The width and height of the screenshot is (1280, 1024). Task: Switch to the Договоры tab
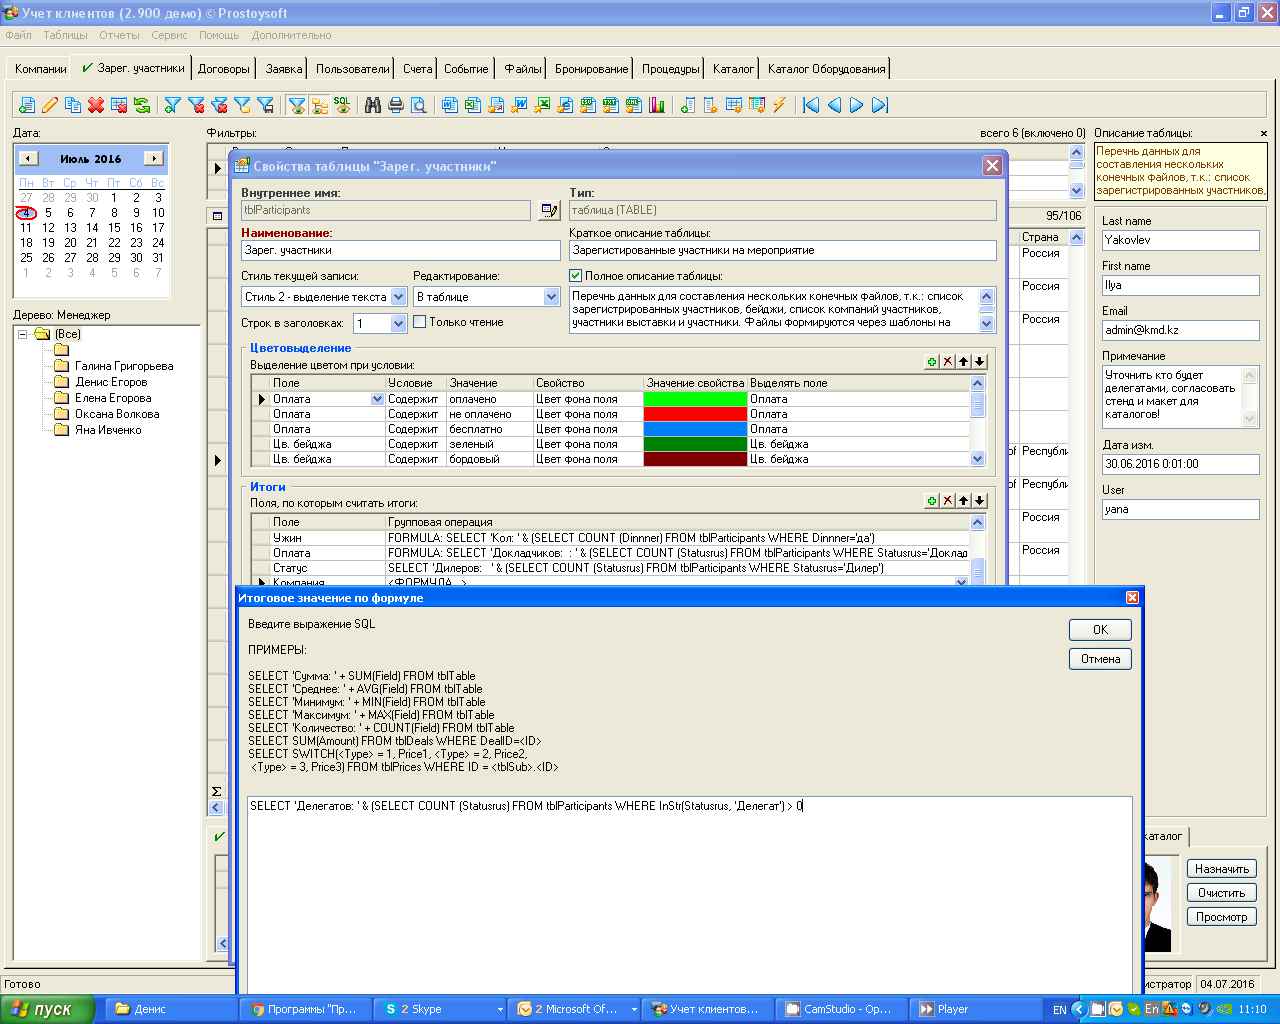pyautogui.click(x=223, y=69)
